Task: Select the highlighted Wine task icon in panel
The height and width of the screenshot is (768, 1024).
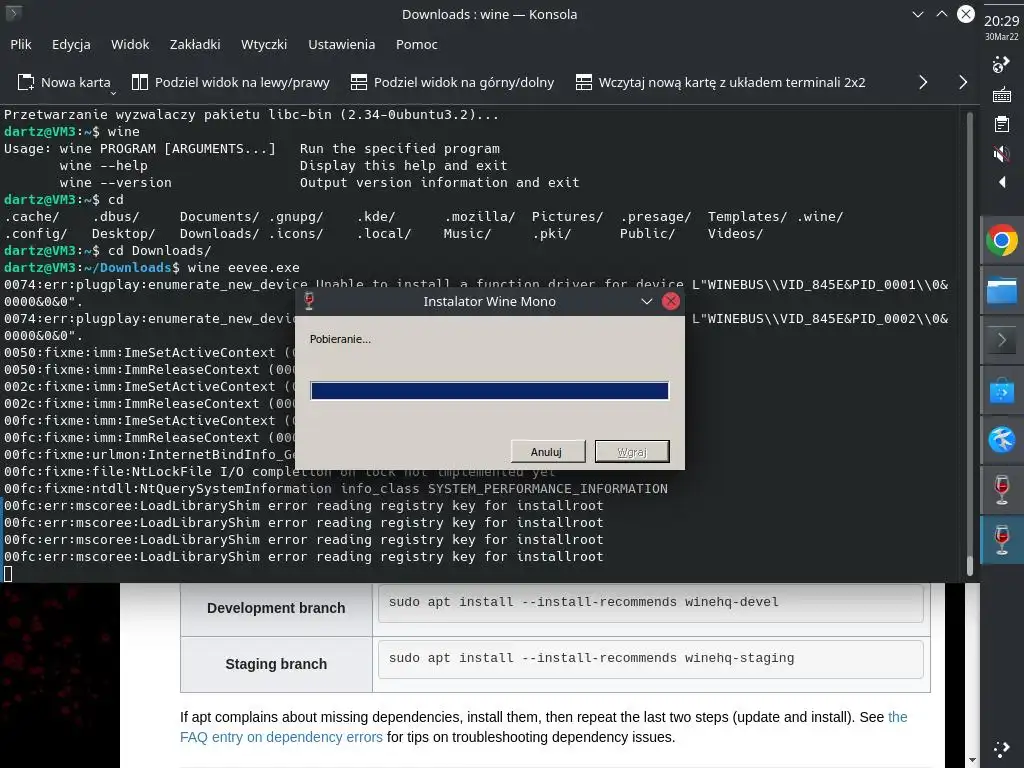Action: point(1002,541)
